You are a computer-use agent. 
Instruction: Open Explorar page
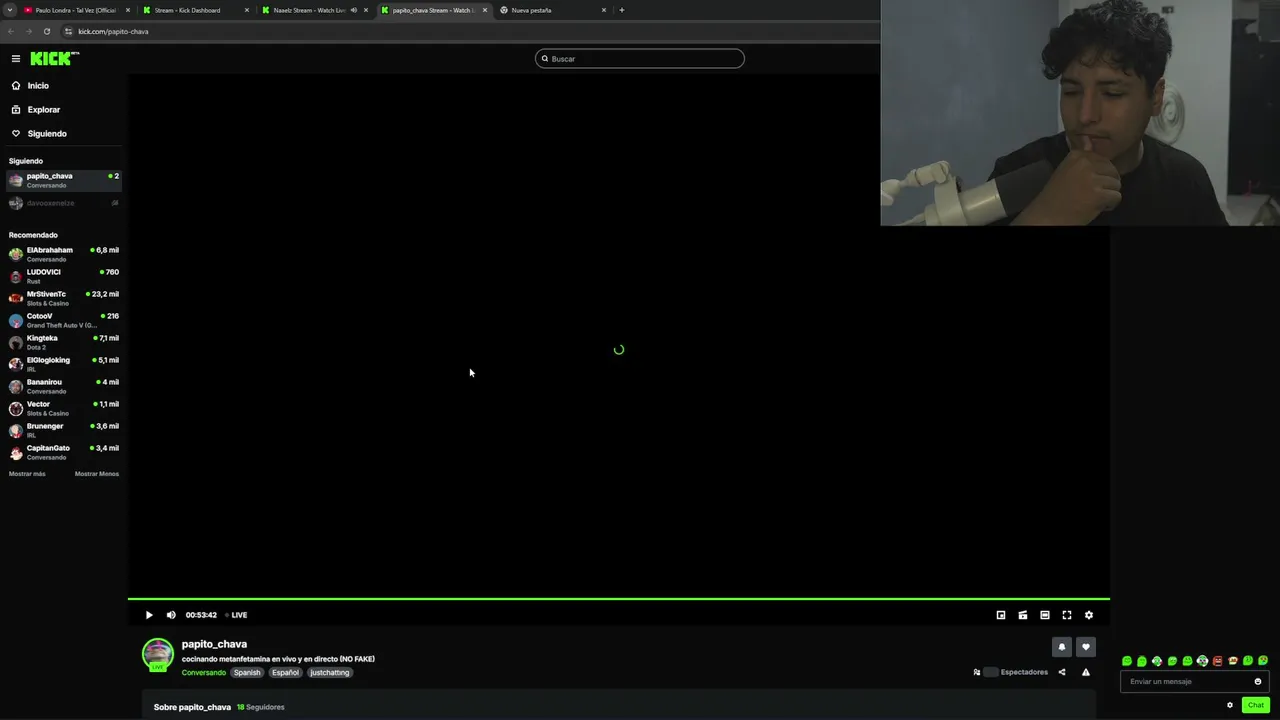coord(43,110)
